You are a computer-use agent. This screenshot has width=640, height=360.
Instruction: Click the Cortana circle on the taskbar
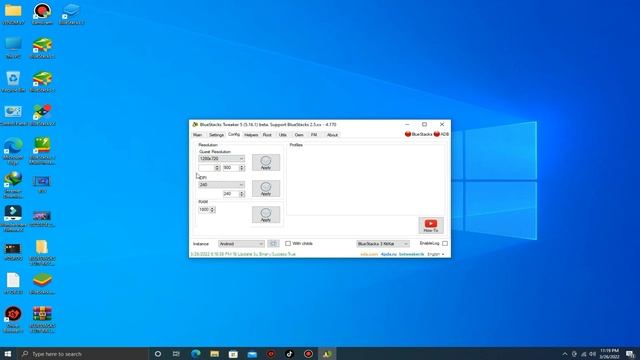point(158,354)
